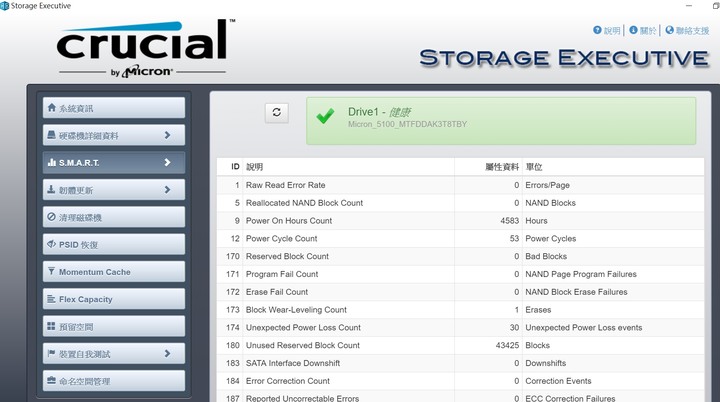
Task: Click the Power Cycle Count label
Action: coord(281,239)
